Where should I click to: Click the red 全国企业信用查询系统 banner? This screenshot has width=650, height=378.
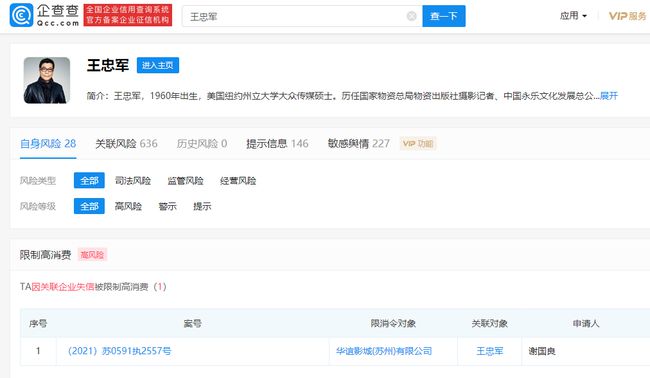click(x=128, y=15)
